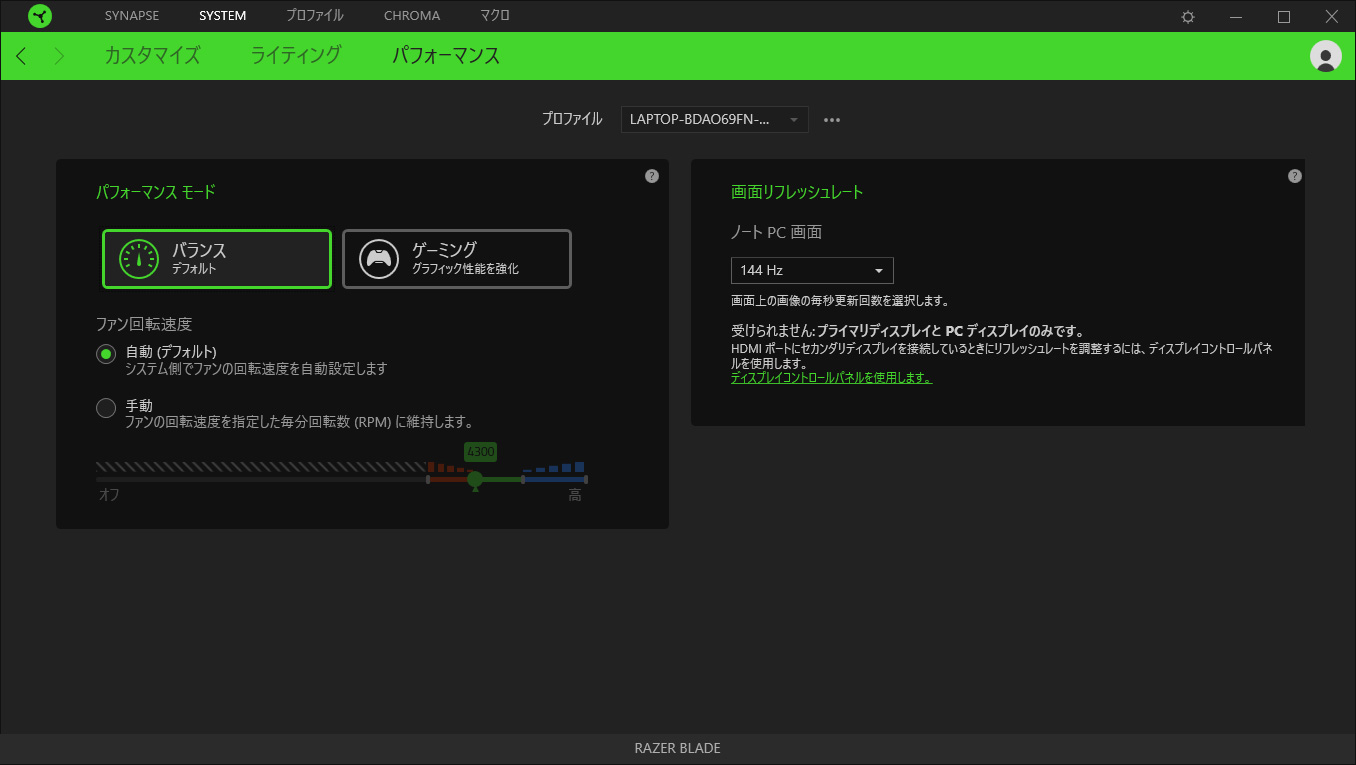Click the fan speed slider handle

point(475,480)
